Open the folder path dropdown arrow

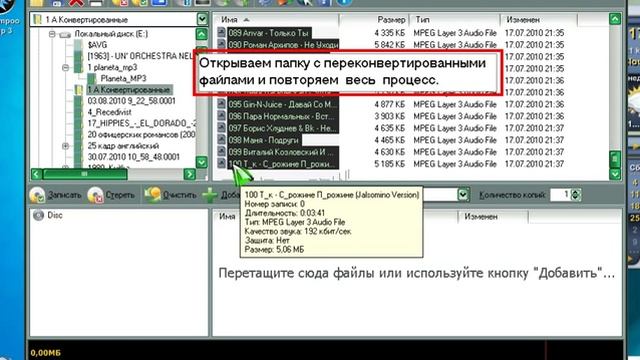(x=202, y=19)
